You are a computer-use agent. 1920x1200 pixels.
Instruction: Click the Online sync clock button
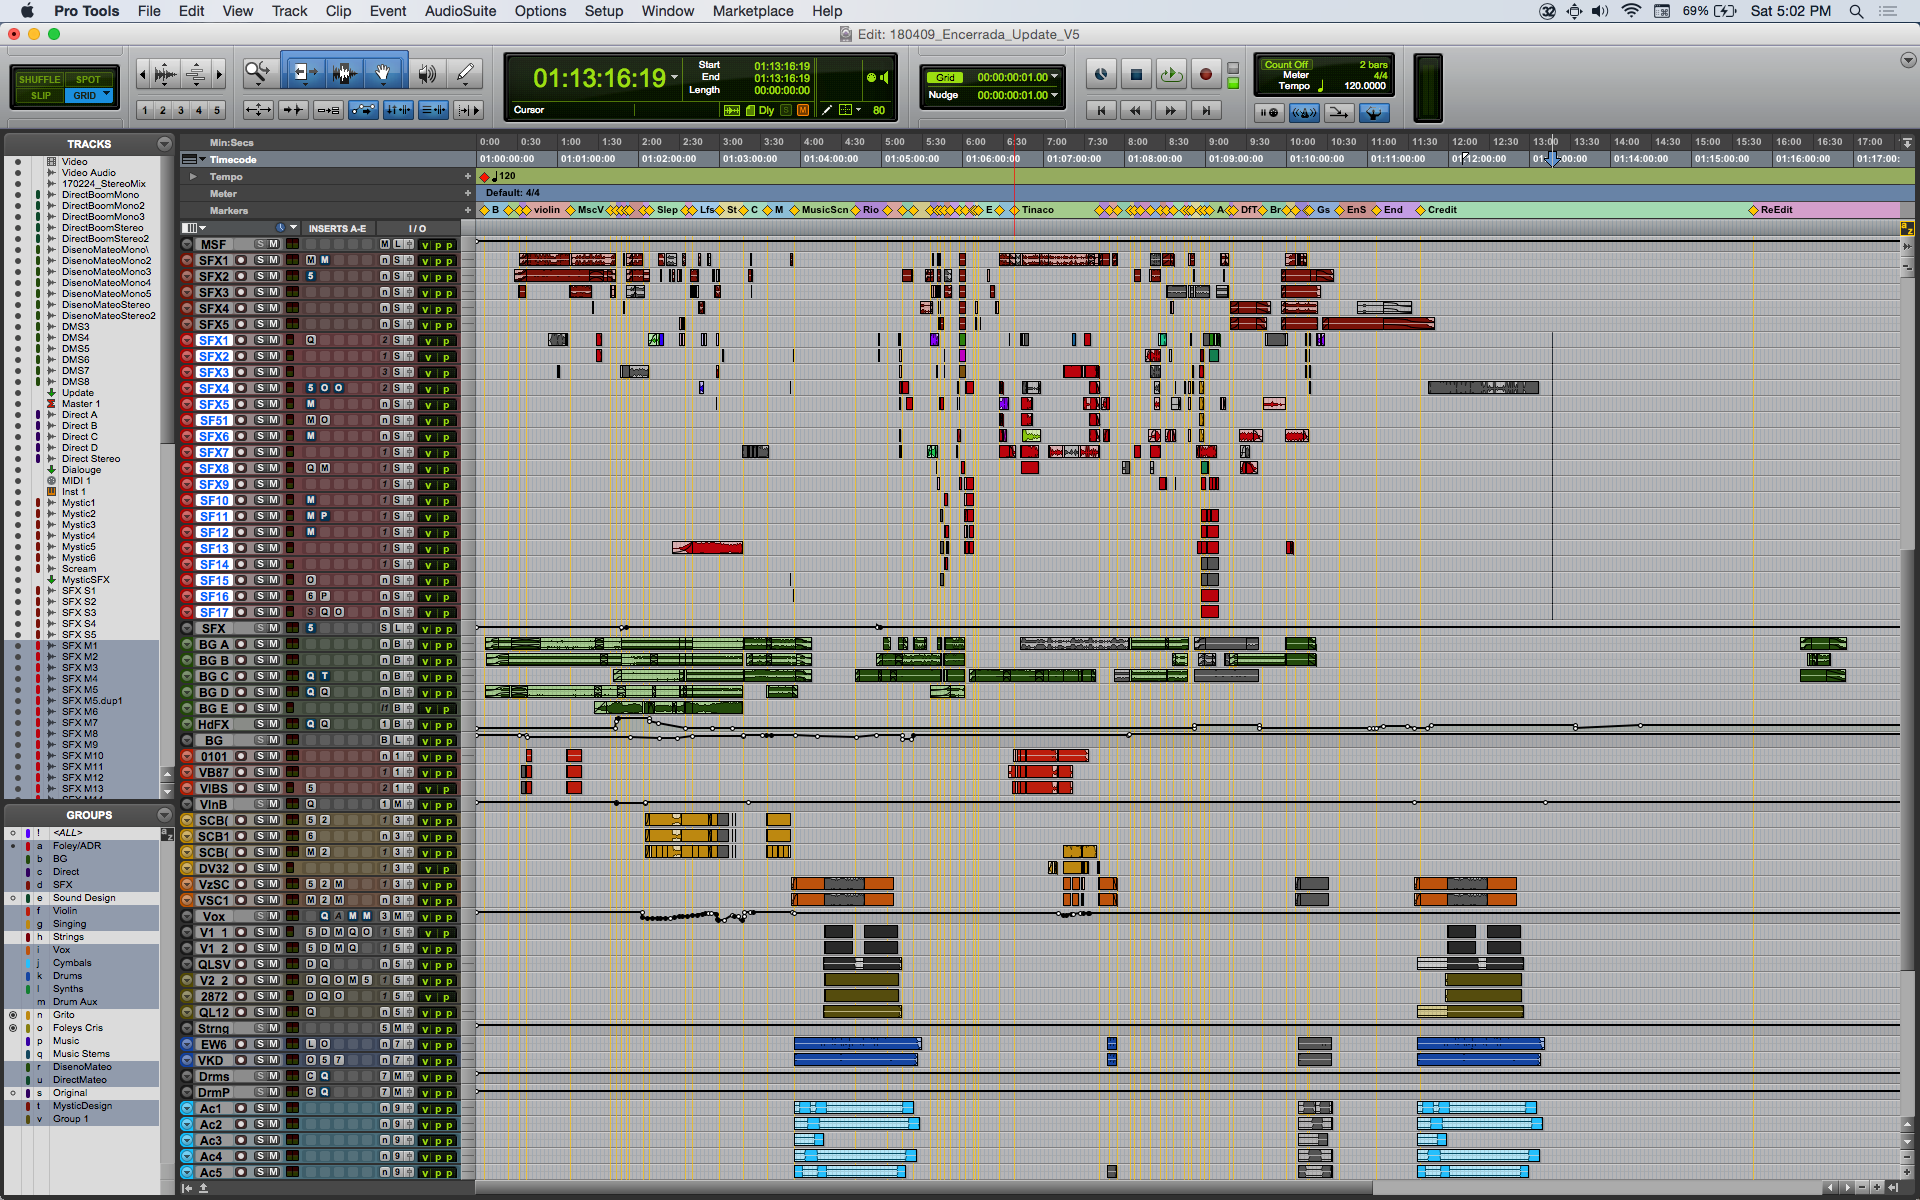(1101, 74)
